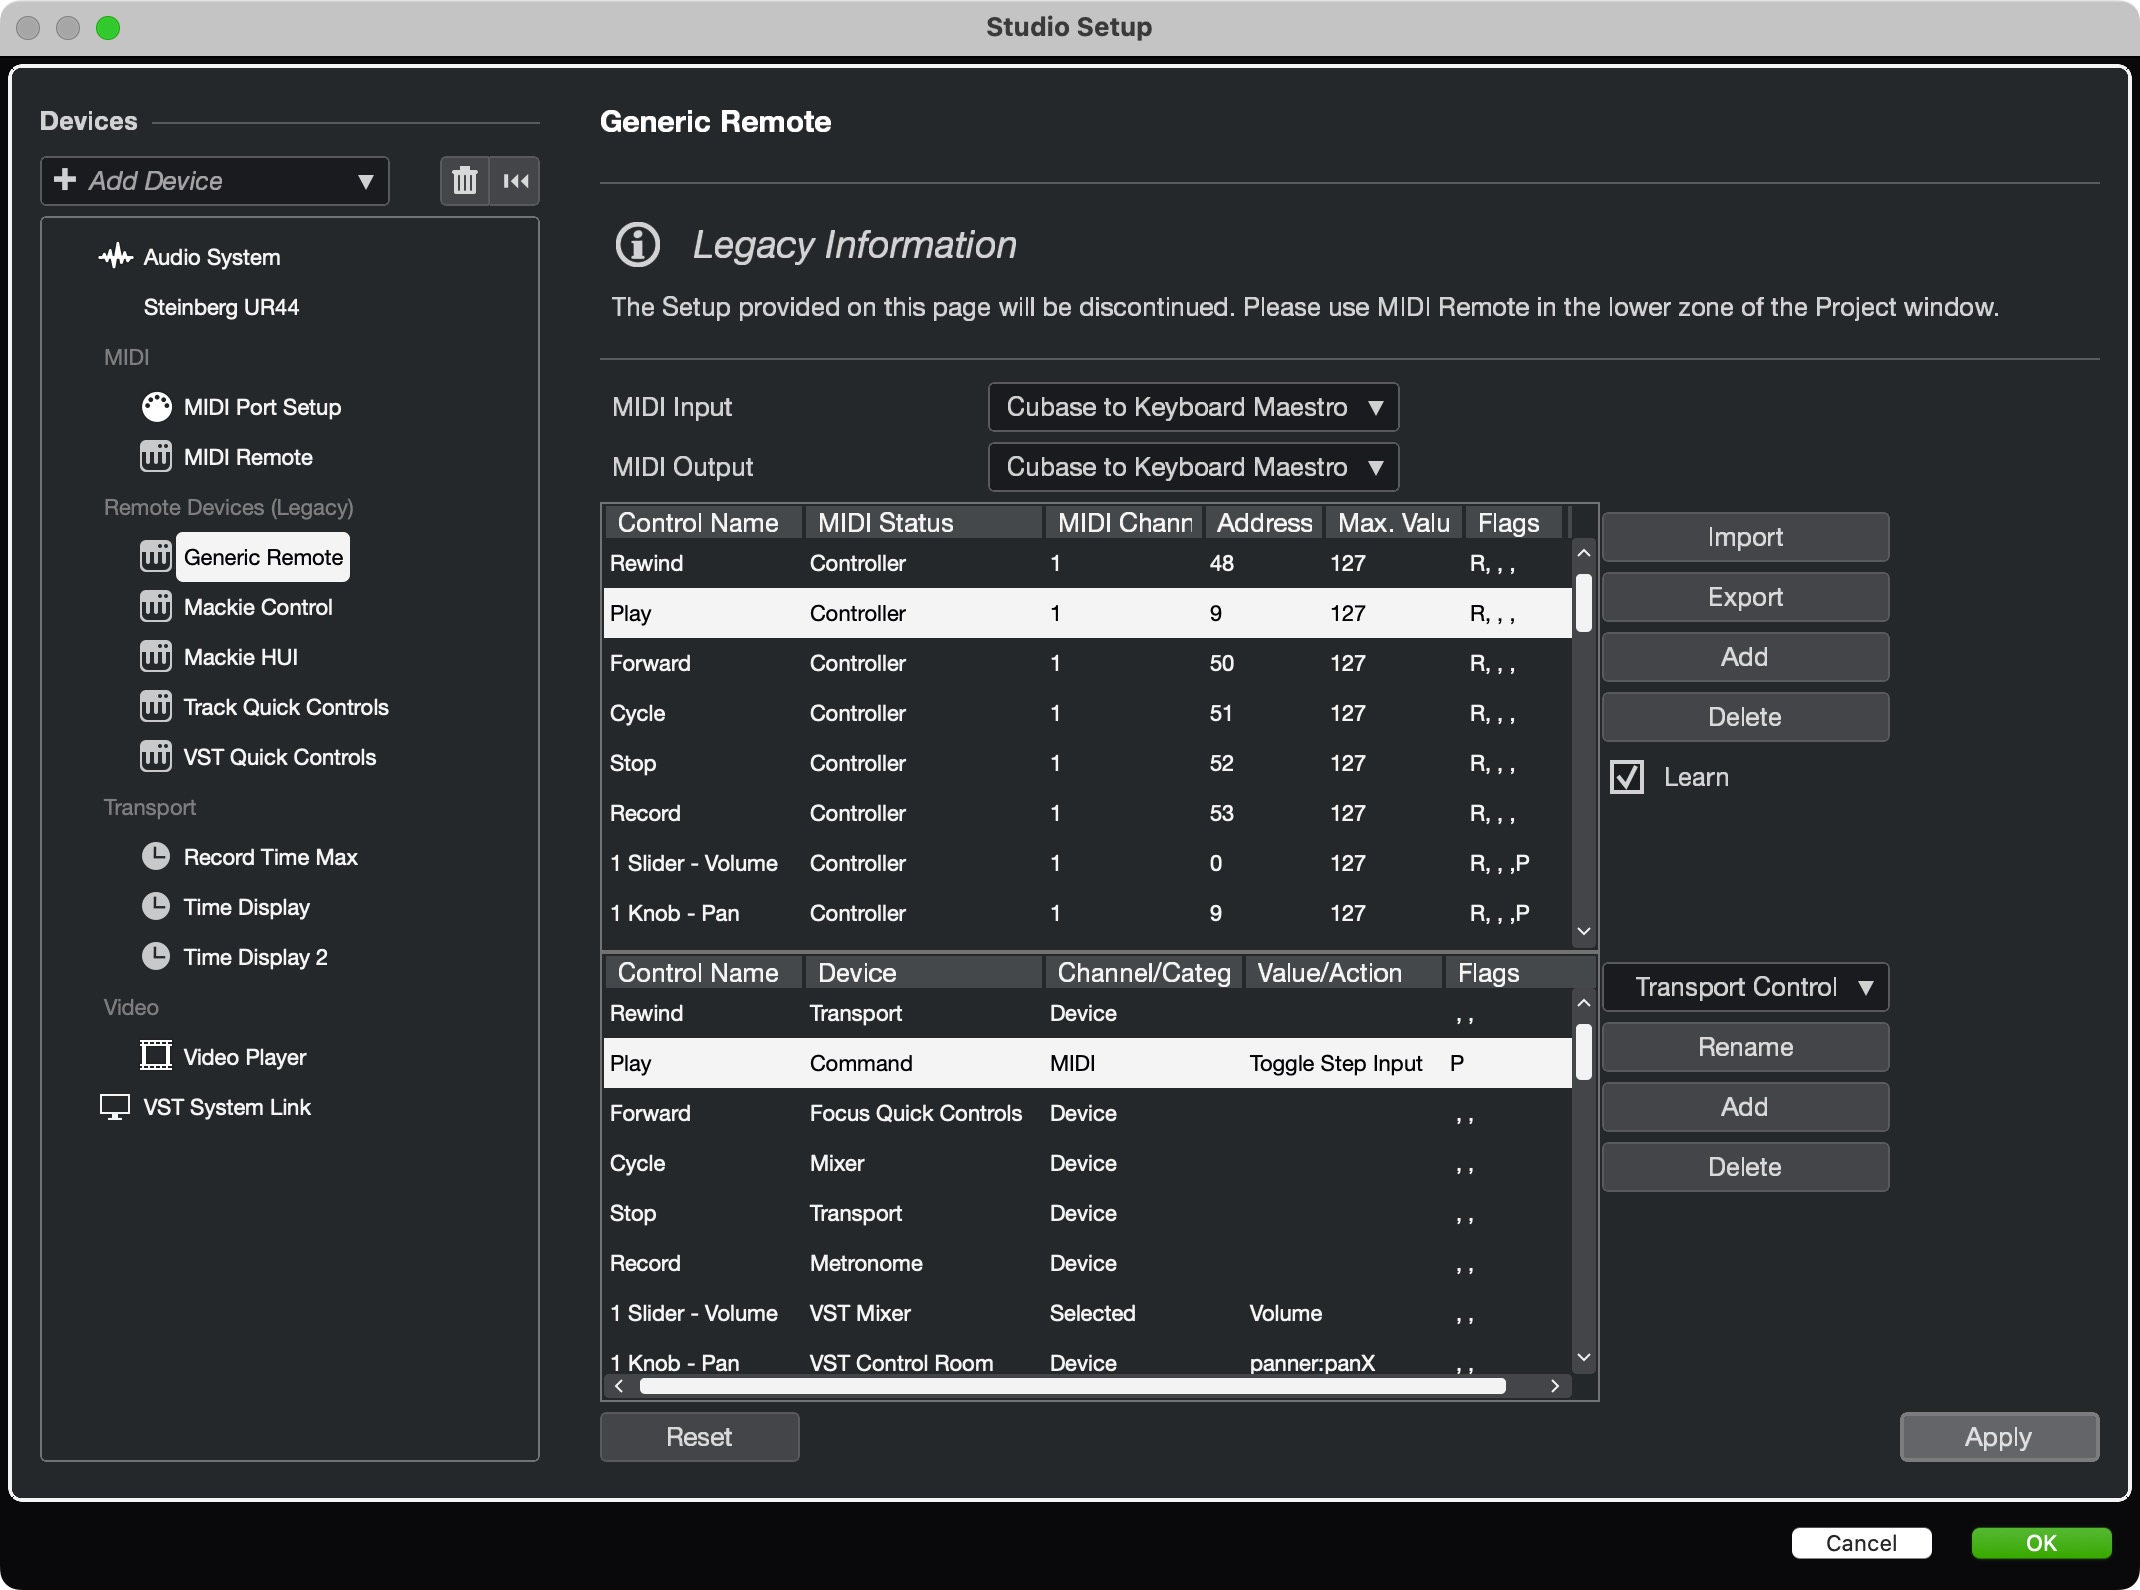
Task: Click the Import button
Action: pyautogui.click(x=1745, y=537)
